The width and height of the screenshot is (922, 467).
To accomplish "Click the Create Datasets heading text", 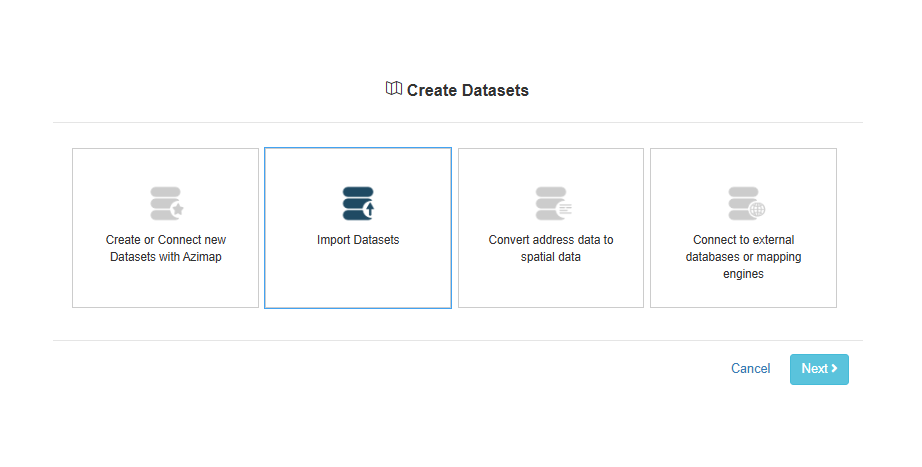I will pos(468,90).
